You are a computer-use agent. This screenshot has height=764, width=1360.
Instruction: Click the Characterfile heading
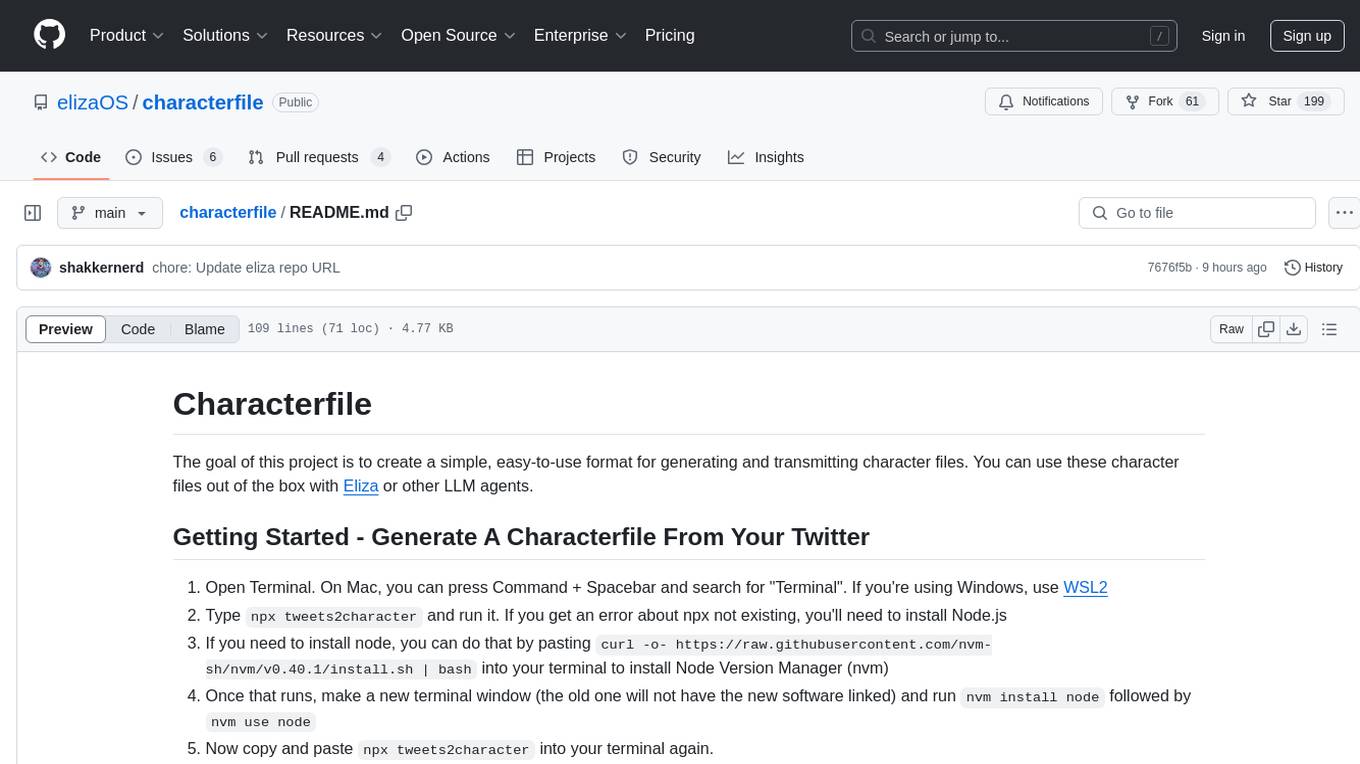(272, 404)
